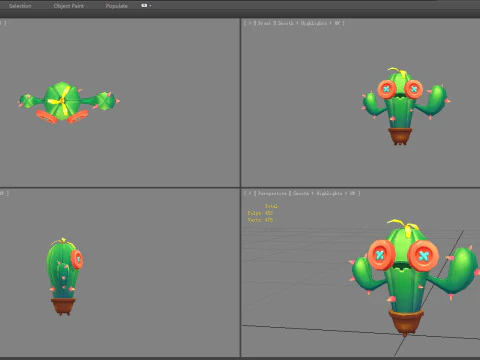The width and height of the screenshot is (480, 360).
Task: Open Perspective viewport Smooth + Highlights shading menu
Action: pyautogui.click(x=326, y=193)
